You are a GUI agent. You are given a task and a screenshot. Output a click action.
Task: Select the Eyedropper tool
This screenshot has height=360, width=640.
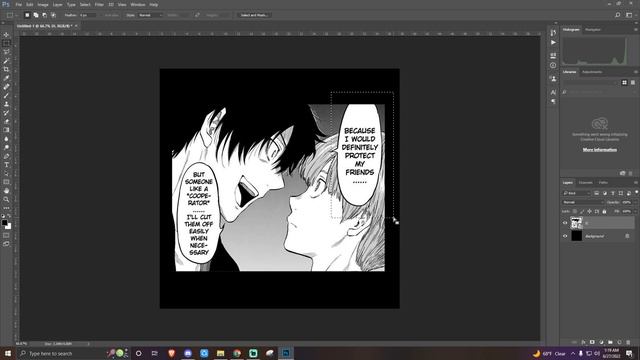(6, 78)
